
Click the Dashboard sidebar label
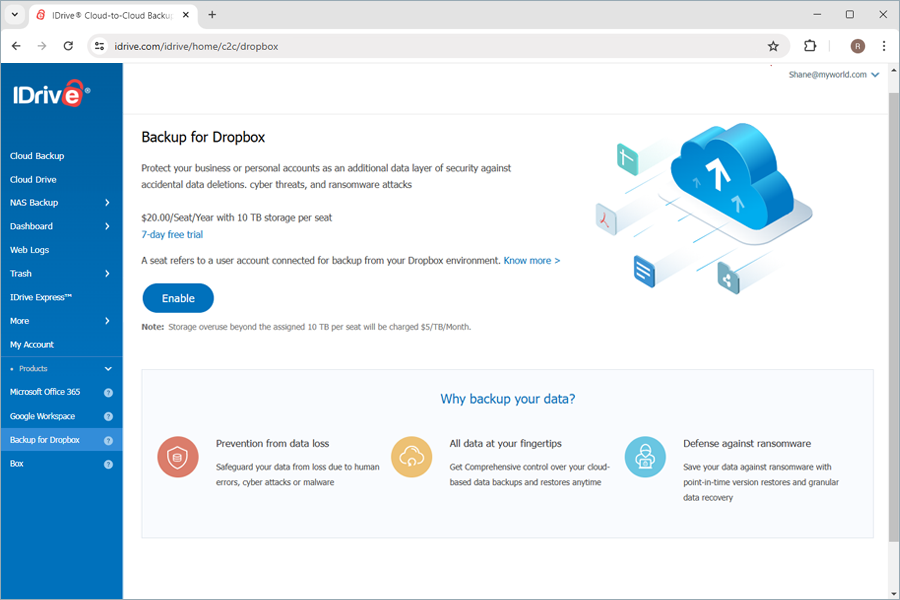(31, 226)
